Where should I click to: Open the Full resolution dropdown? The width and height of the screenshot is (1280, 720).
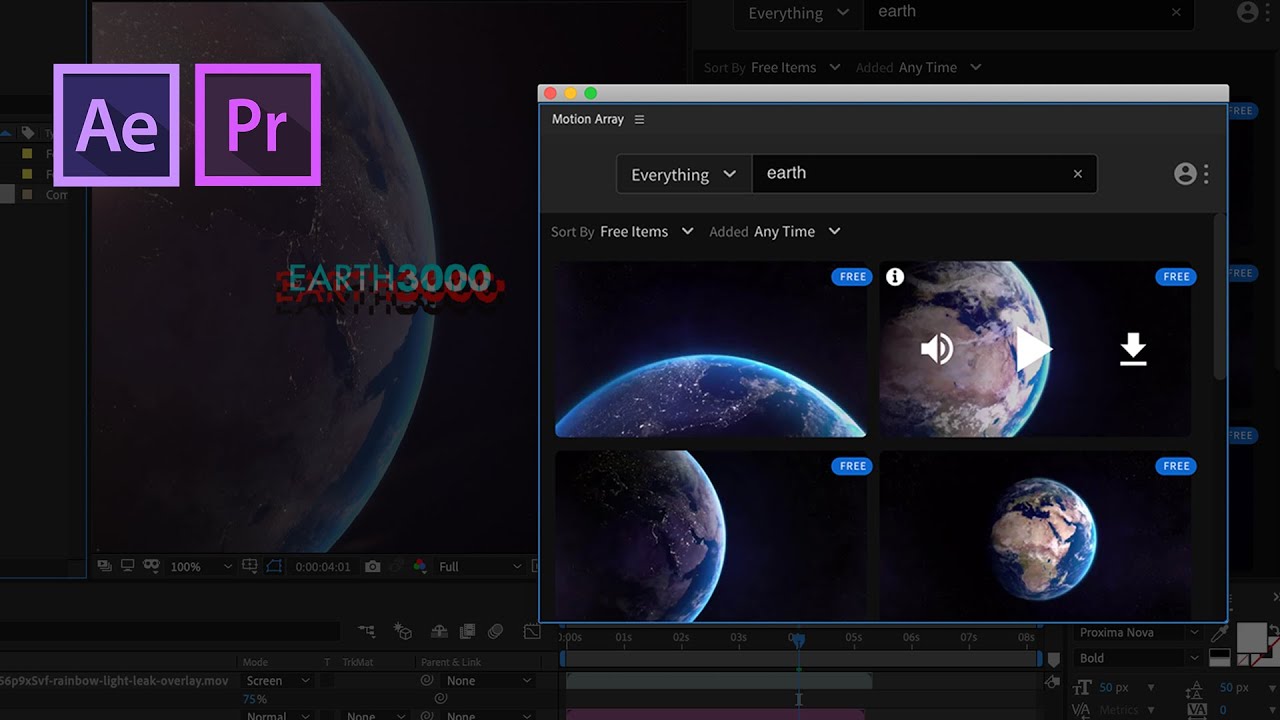pyautogui.click(x=480, y=566)
